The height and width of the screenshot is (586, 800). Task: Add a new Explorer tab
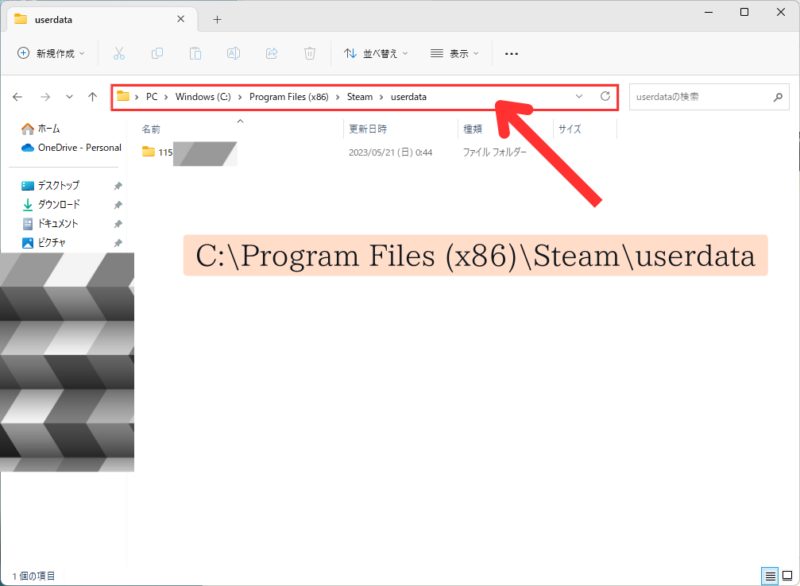point(217,19)
